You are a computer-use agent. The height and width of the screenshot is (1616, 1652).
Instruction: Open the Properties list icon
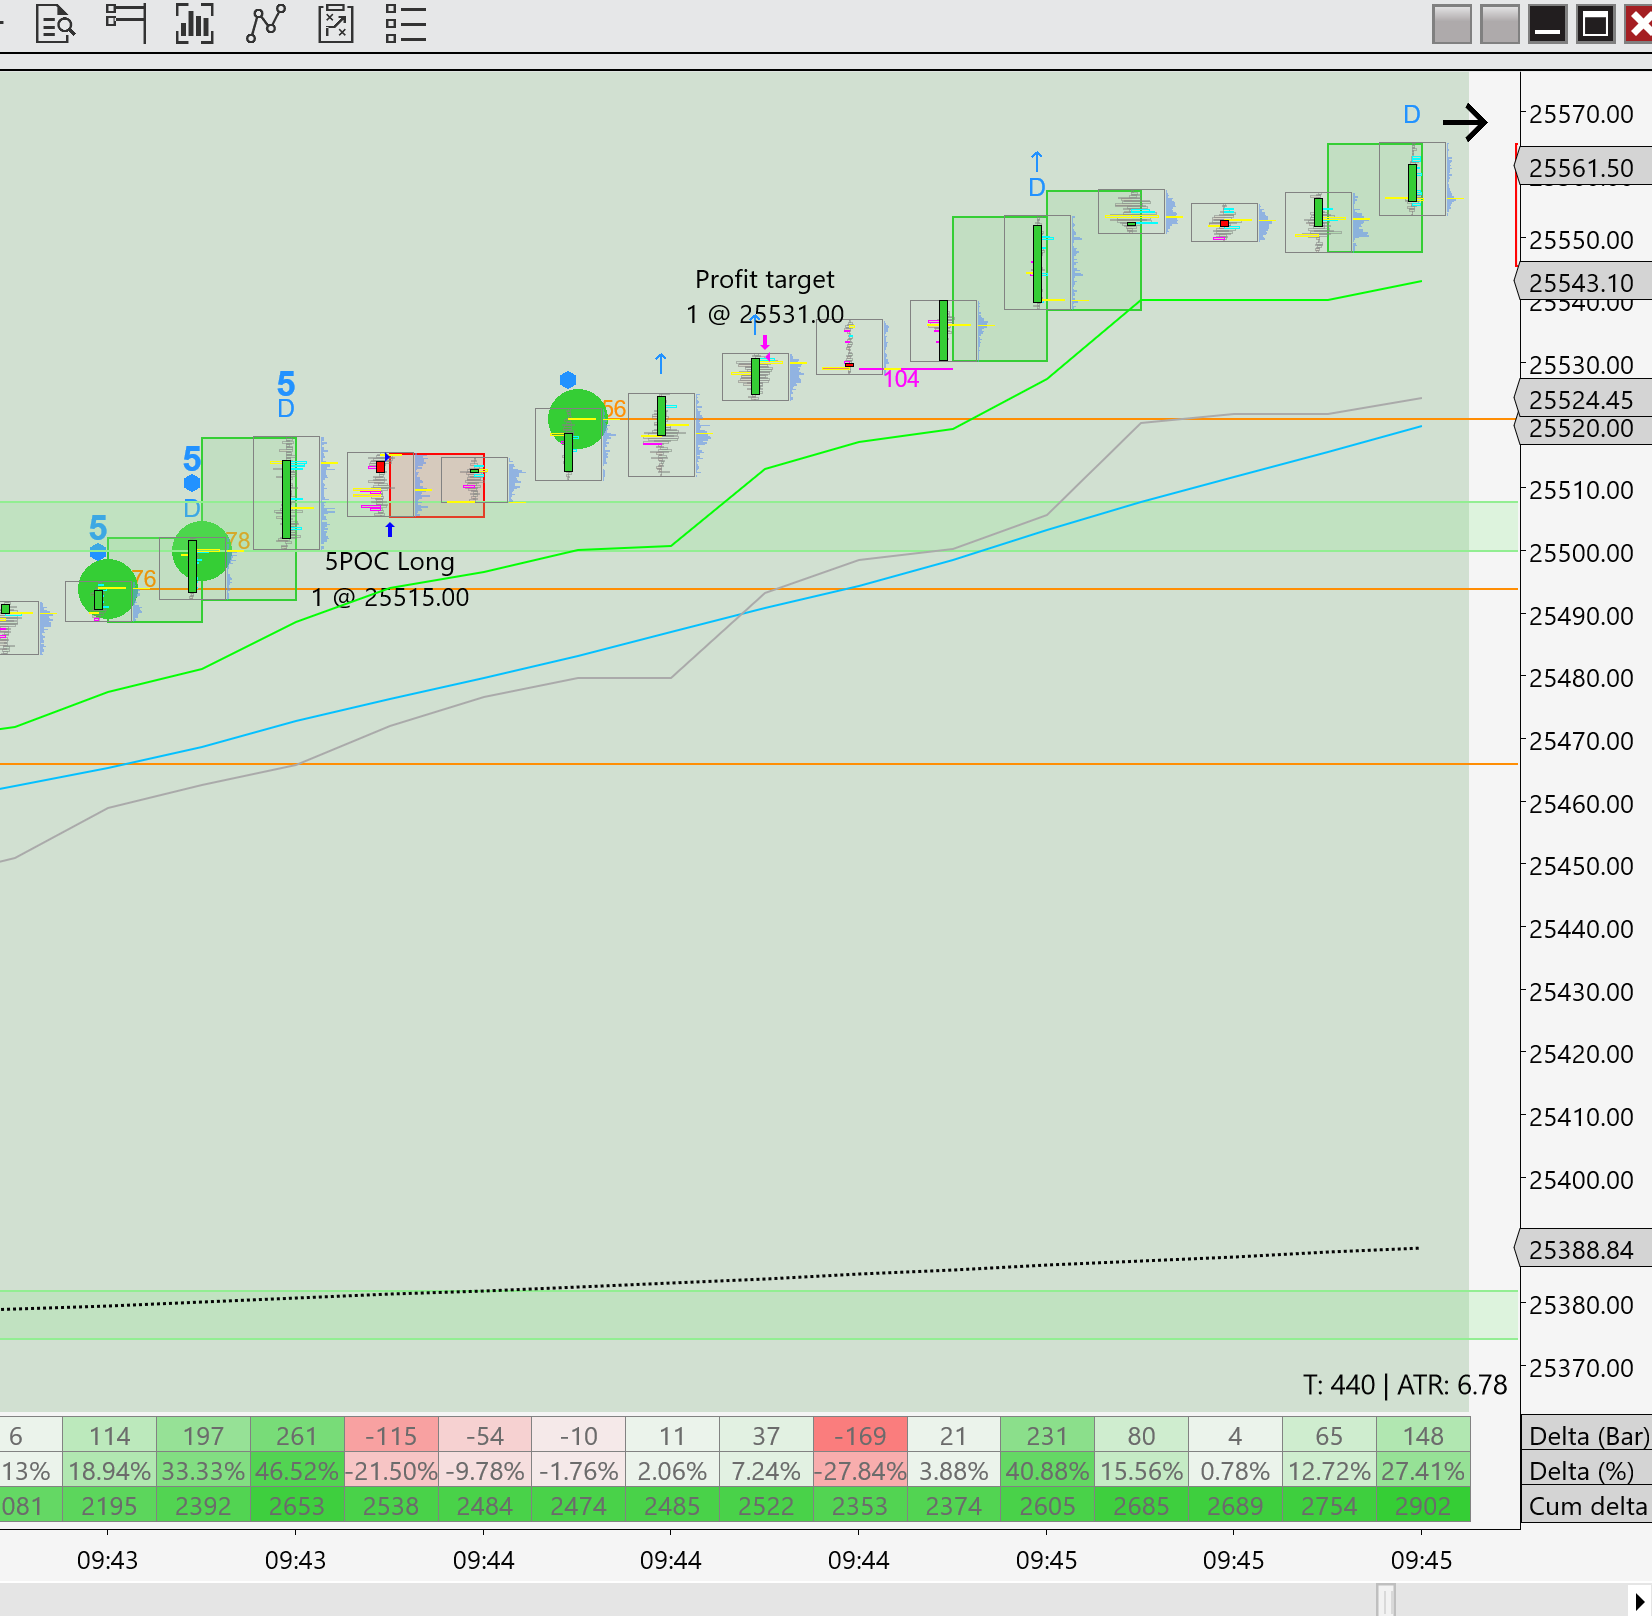point(406,23)
